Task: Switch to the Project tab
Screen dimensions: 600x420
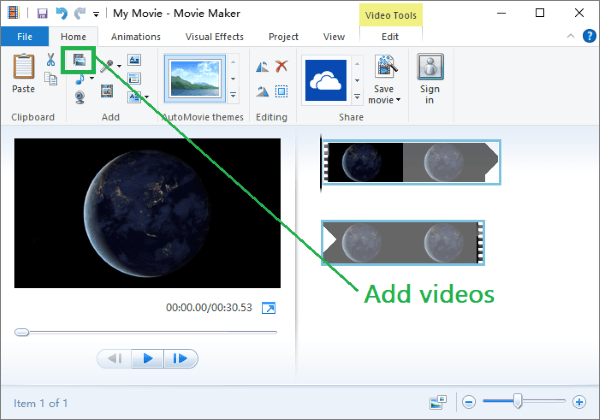Action: pyautogui.click(x=283, y=37)
